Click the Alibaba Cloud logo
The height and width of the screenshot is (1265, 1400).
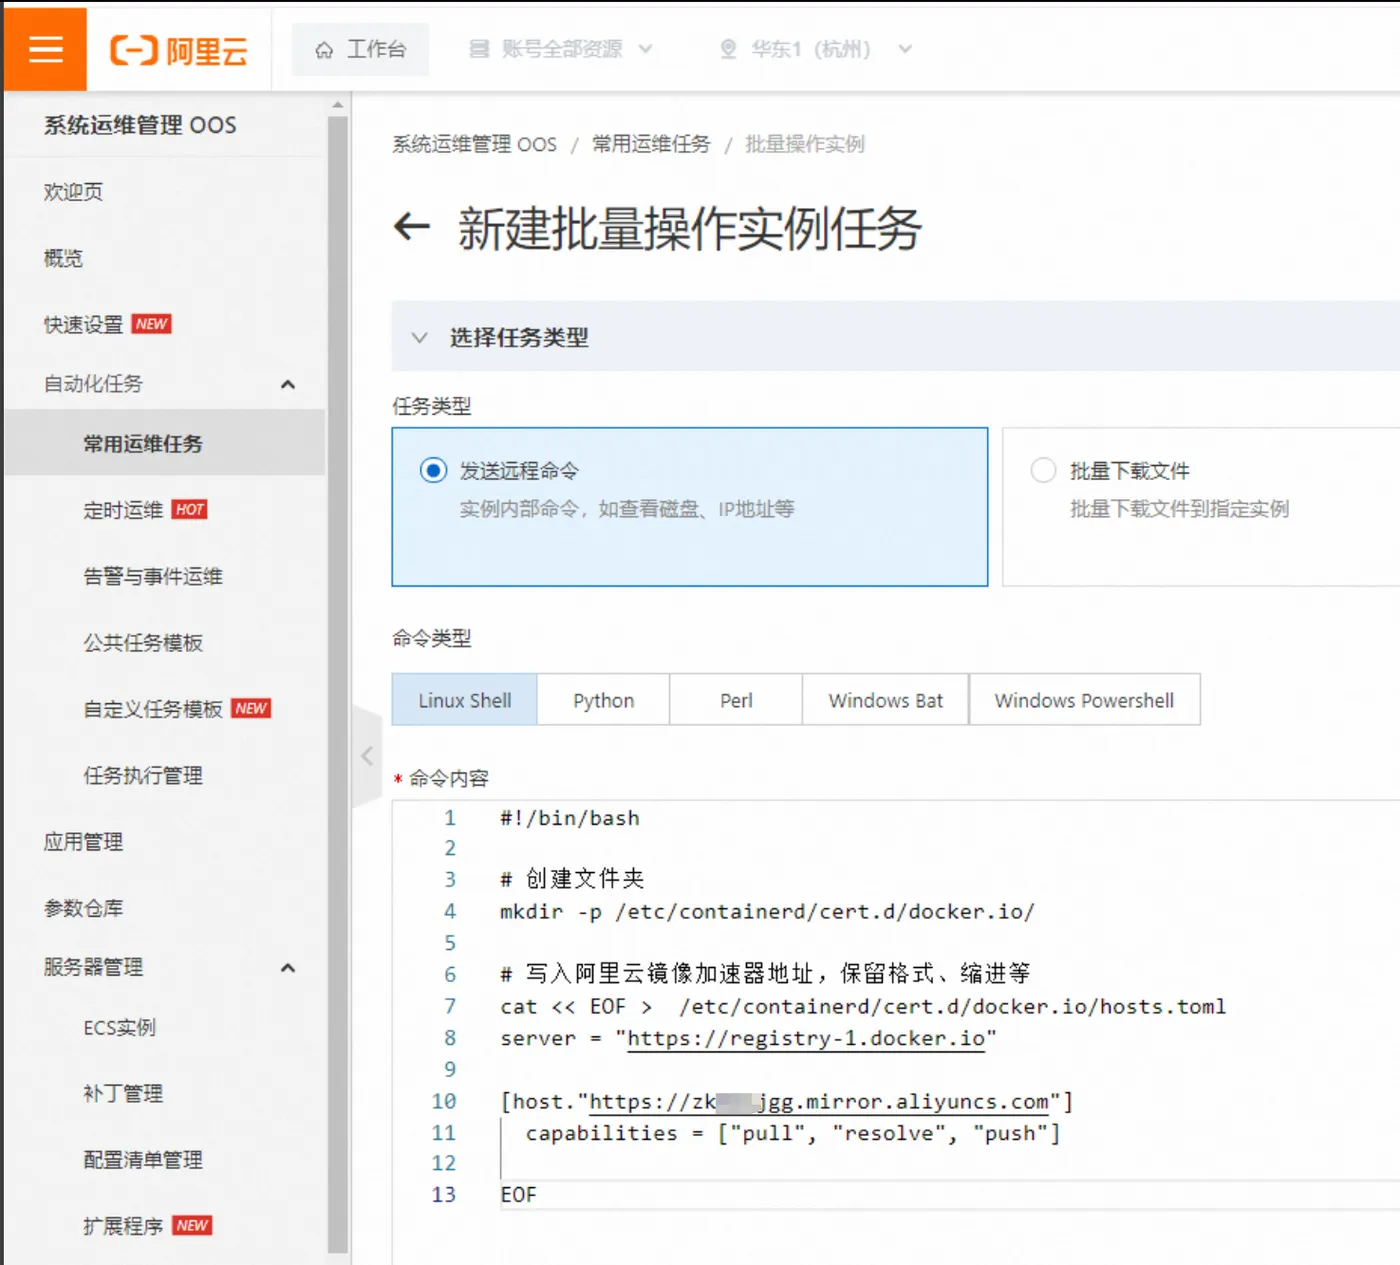point(179,50)
